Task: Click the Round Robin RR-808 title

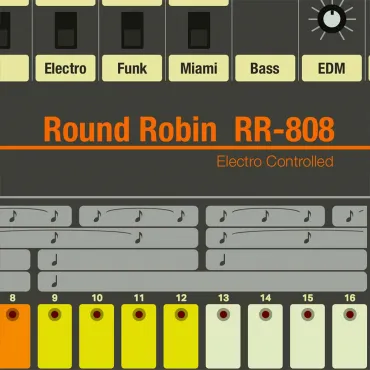Action: (x=189, y=129)
